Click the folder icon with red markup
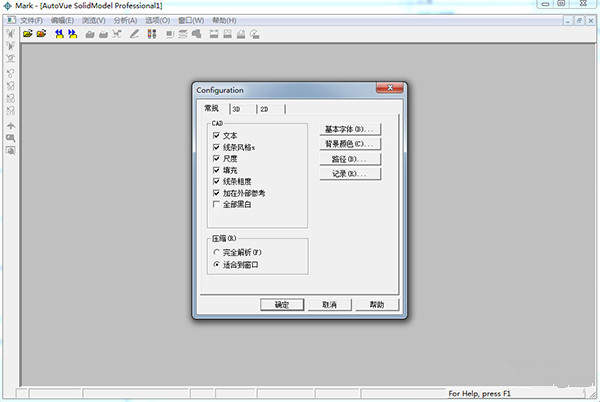The image size is (600, 402). pos(41,34)
